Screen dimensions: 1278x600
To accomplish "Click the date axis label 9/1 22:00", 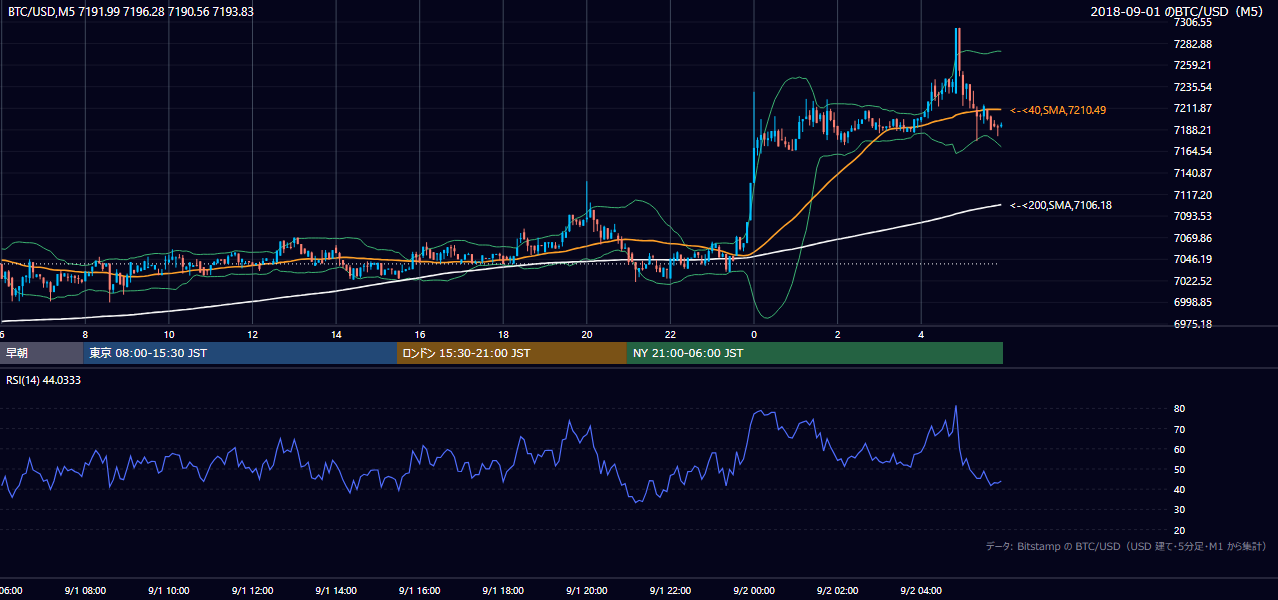I will pos(671,590).
